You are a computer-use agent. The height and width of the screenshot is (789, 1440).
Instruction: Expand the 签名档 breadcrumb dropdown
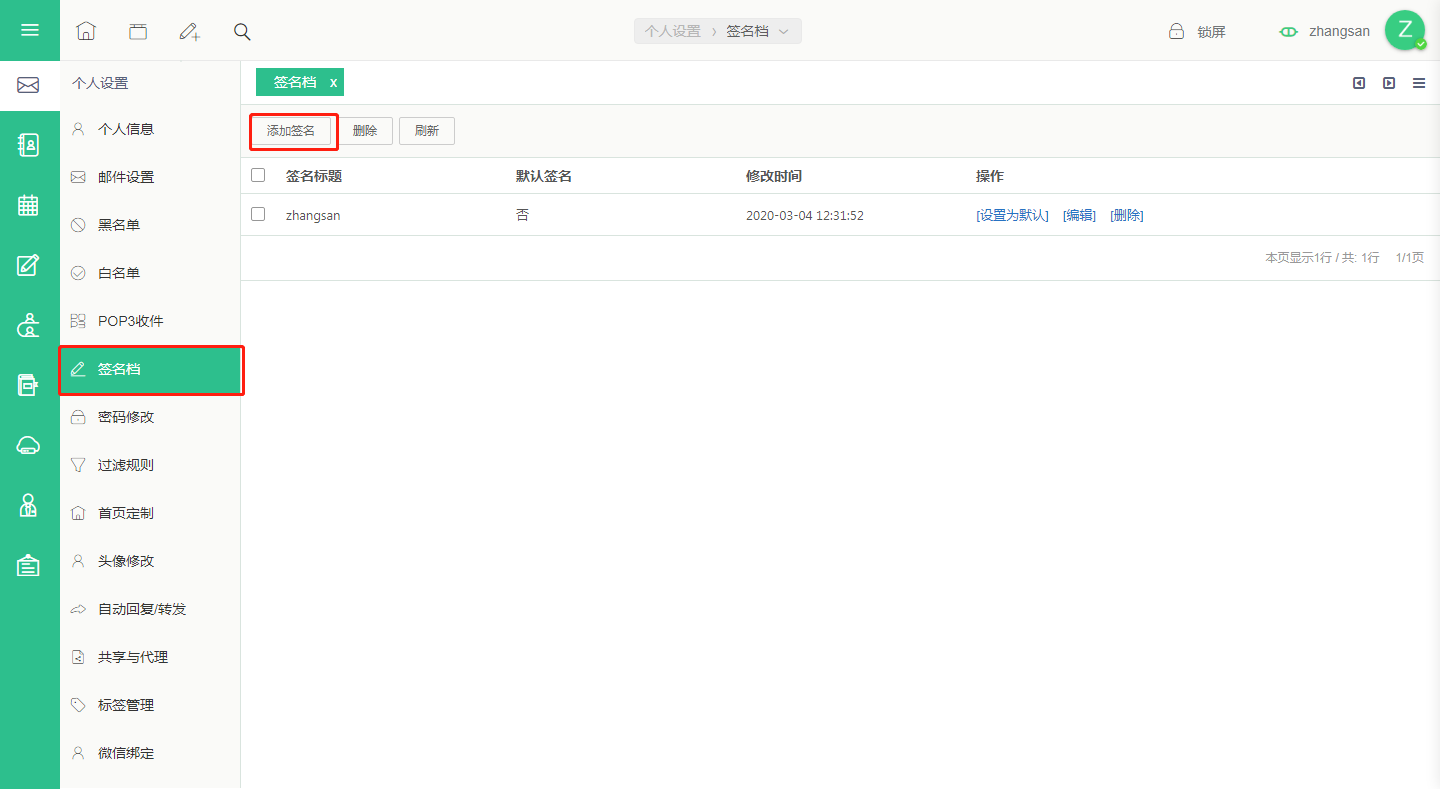tap(784, 31)
